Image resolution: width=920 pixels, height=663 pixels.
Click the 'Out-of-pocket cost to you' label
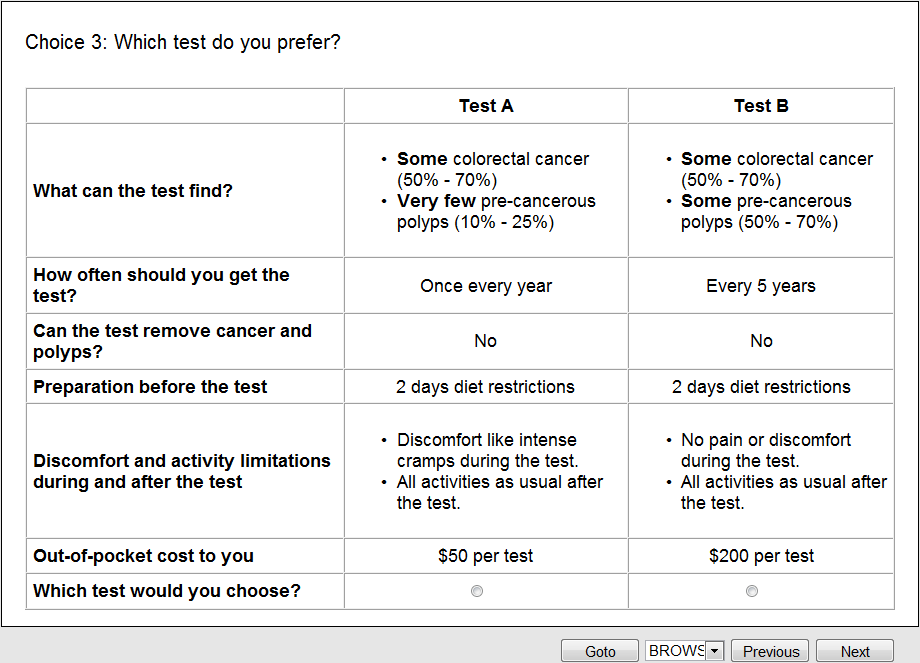[144, 556]
